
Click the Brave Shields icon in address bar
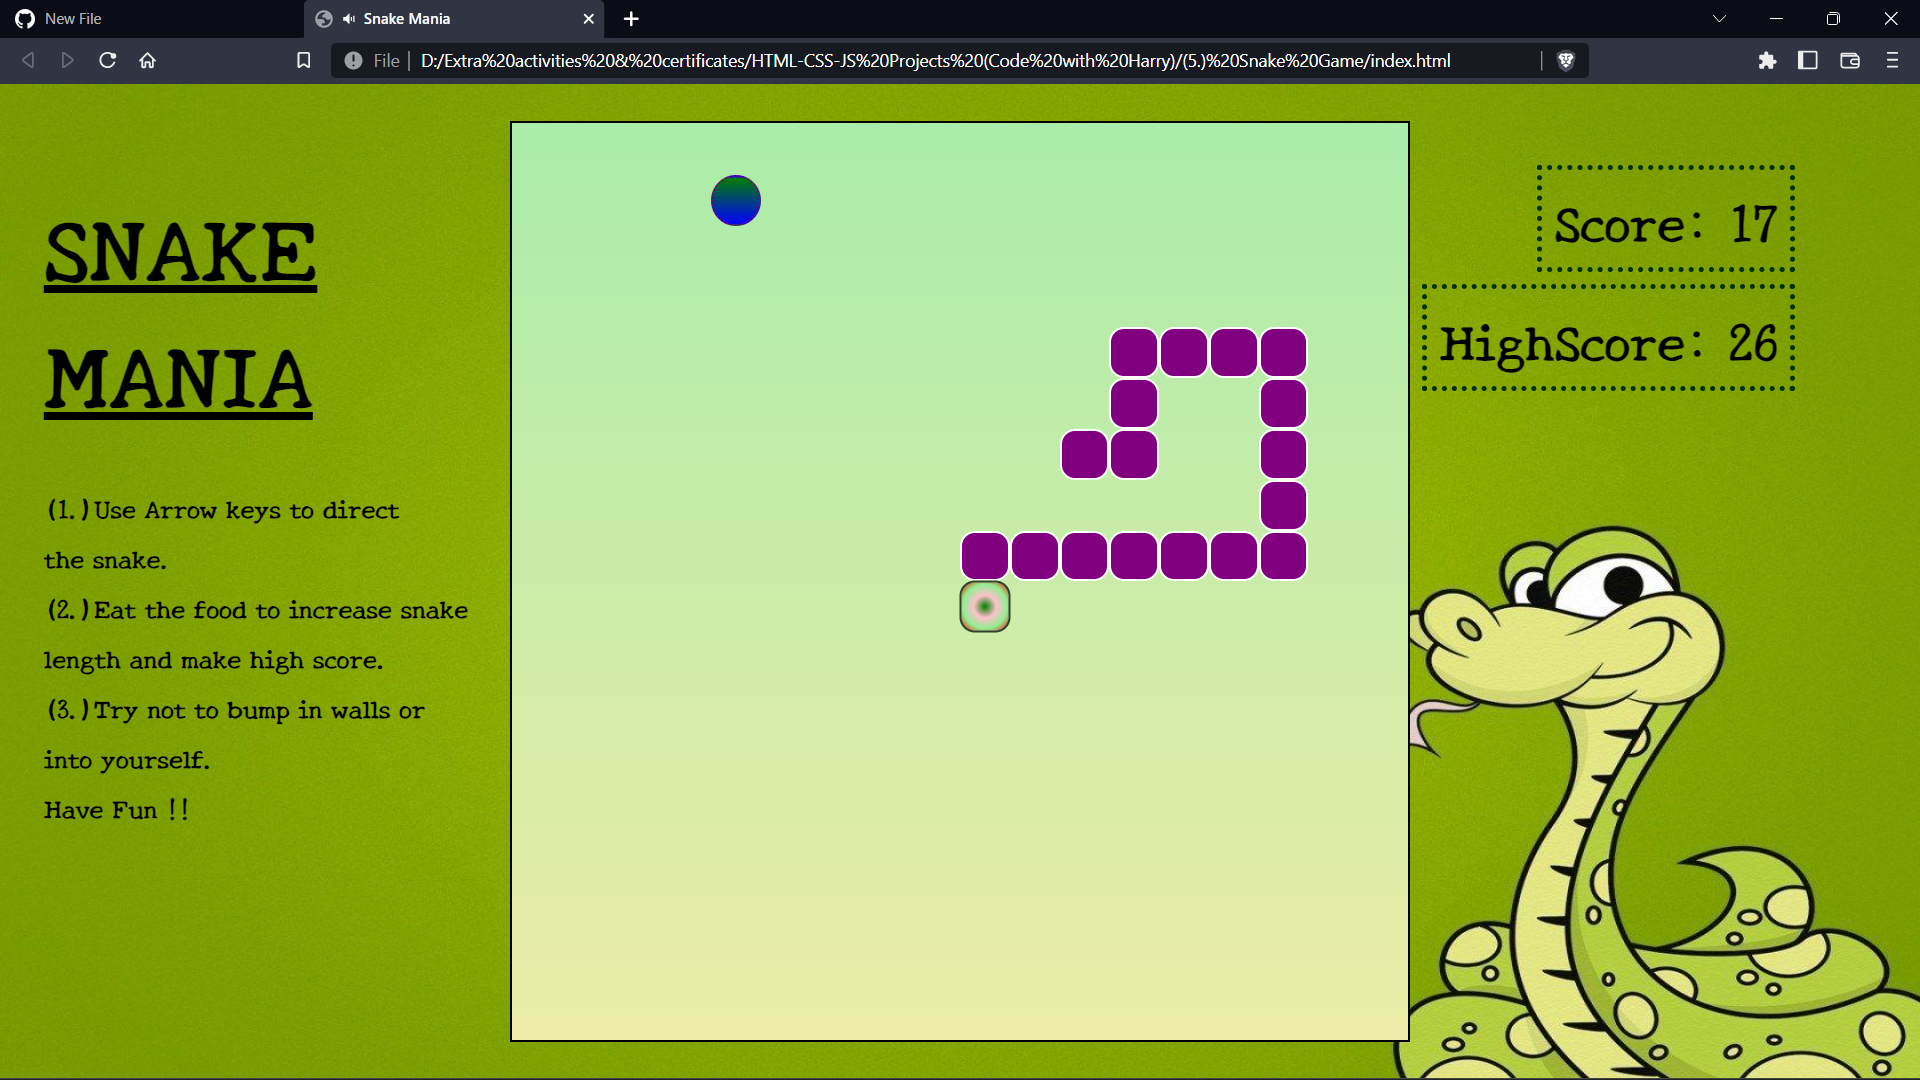point(1566,60)
